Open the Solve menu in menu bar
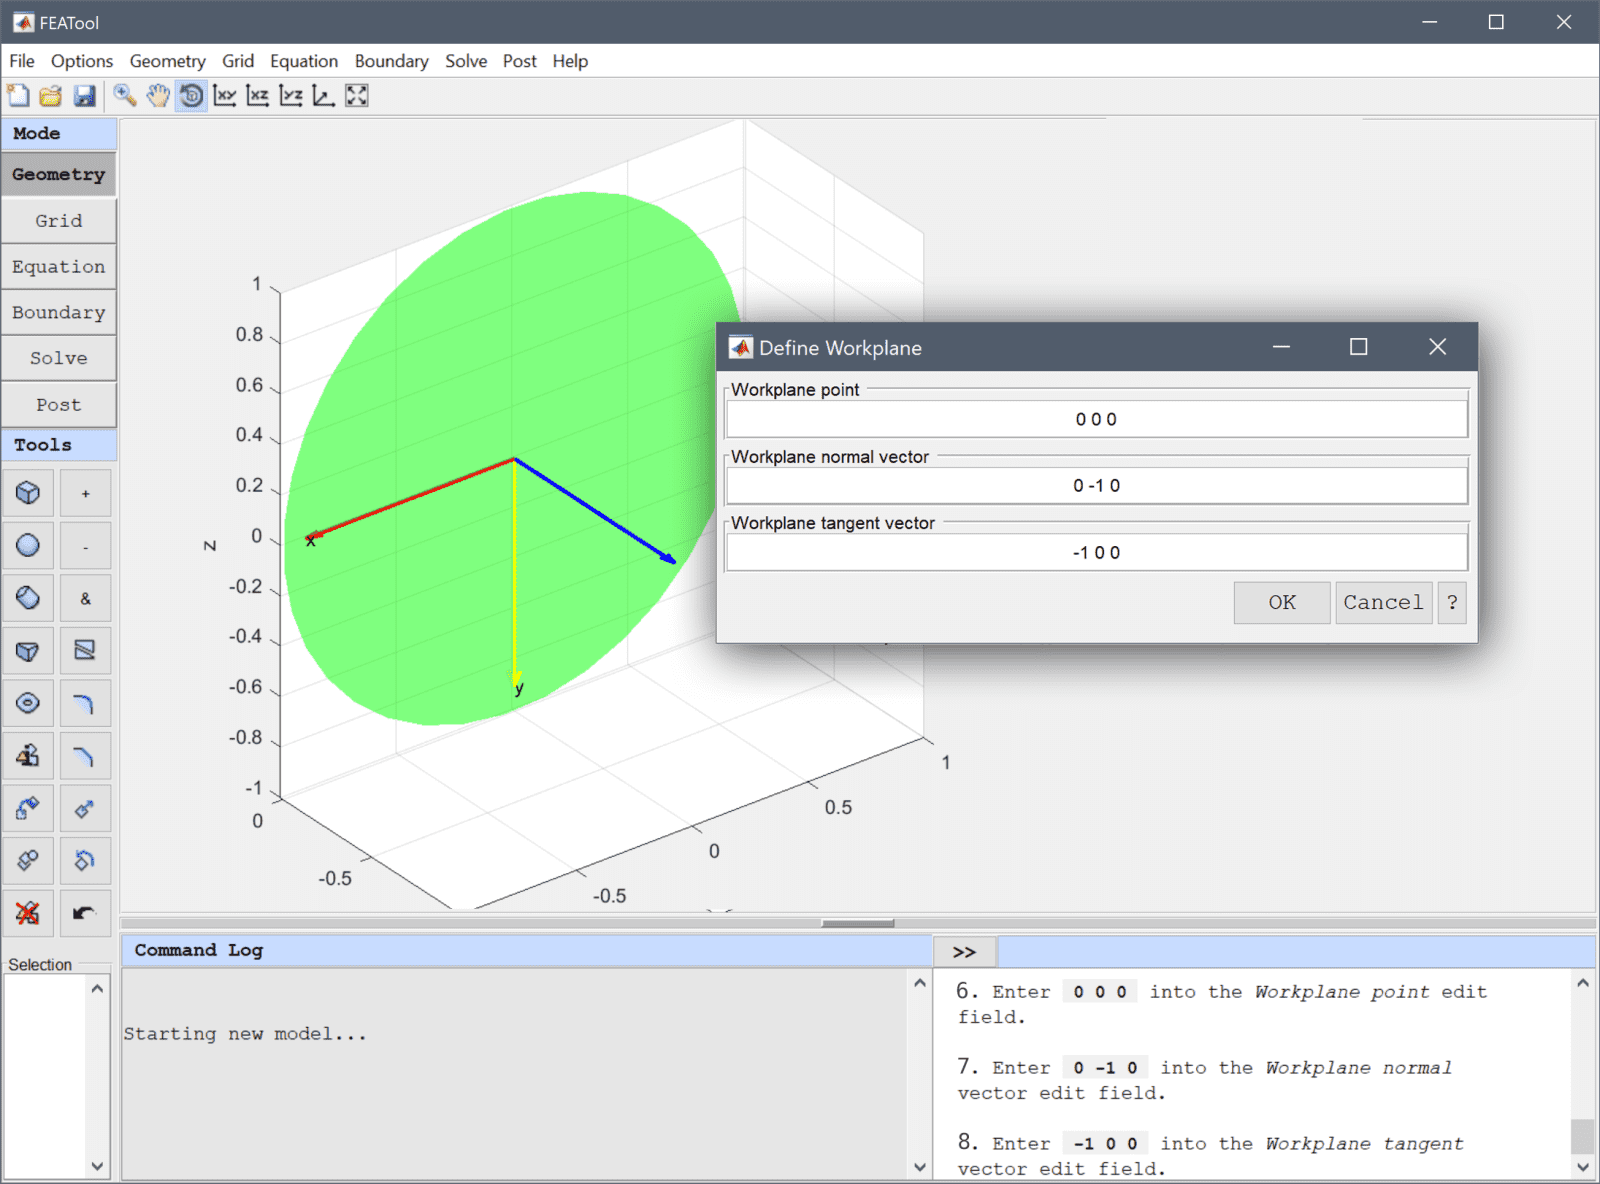This screenshot has height=1184, width=1600. tap(466, 61)
